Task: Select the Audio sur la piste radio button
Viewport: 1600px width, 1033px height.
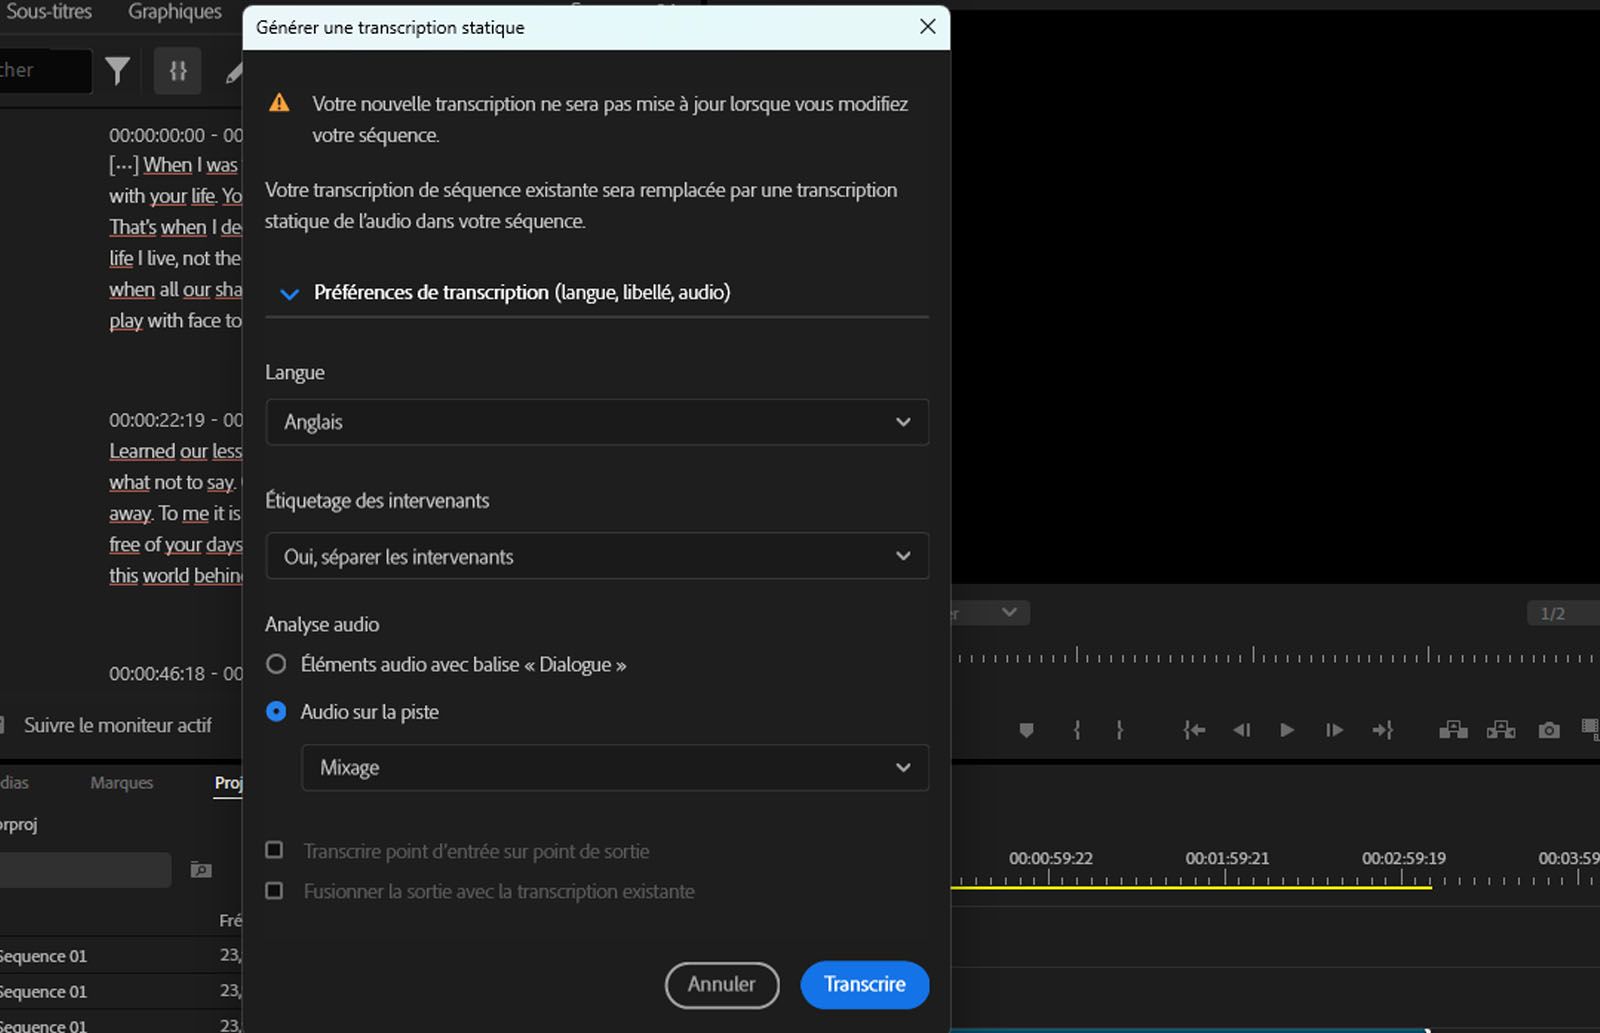Action: [276, 711]
